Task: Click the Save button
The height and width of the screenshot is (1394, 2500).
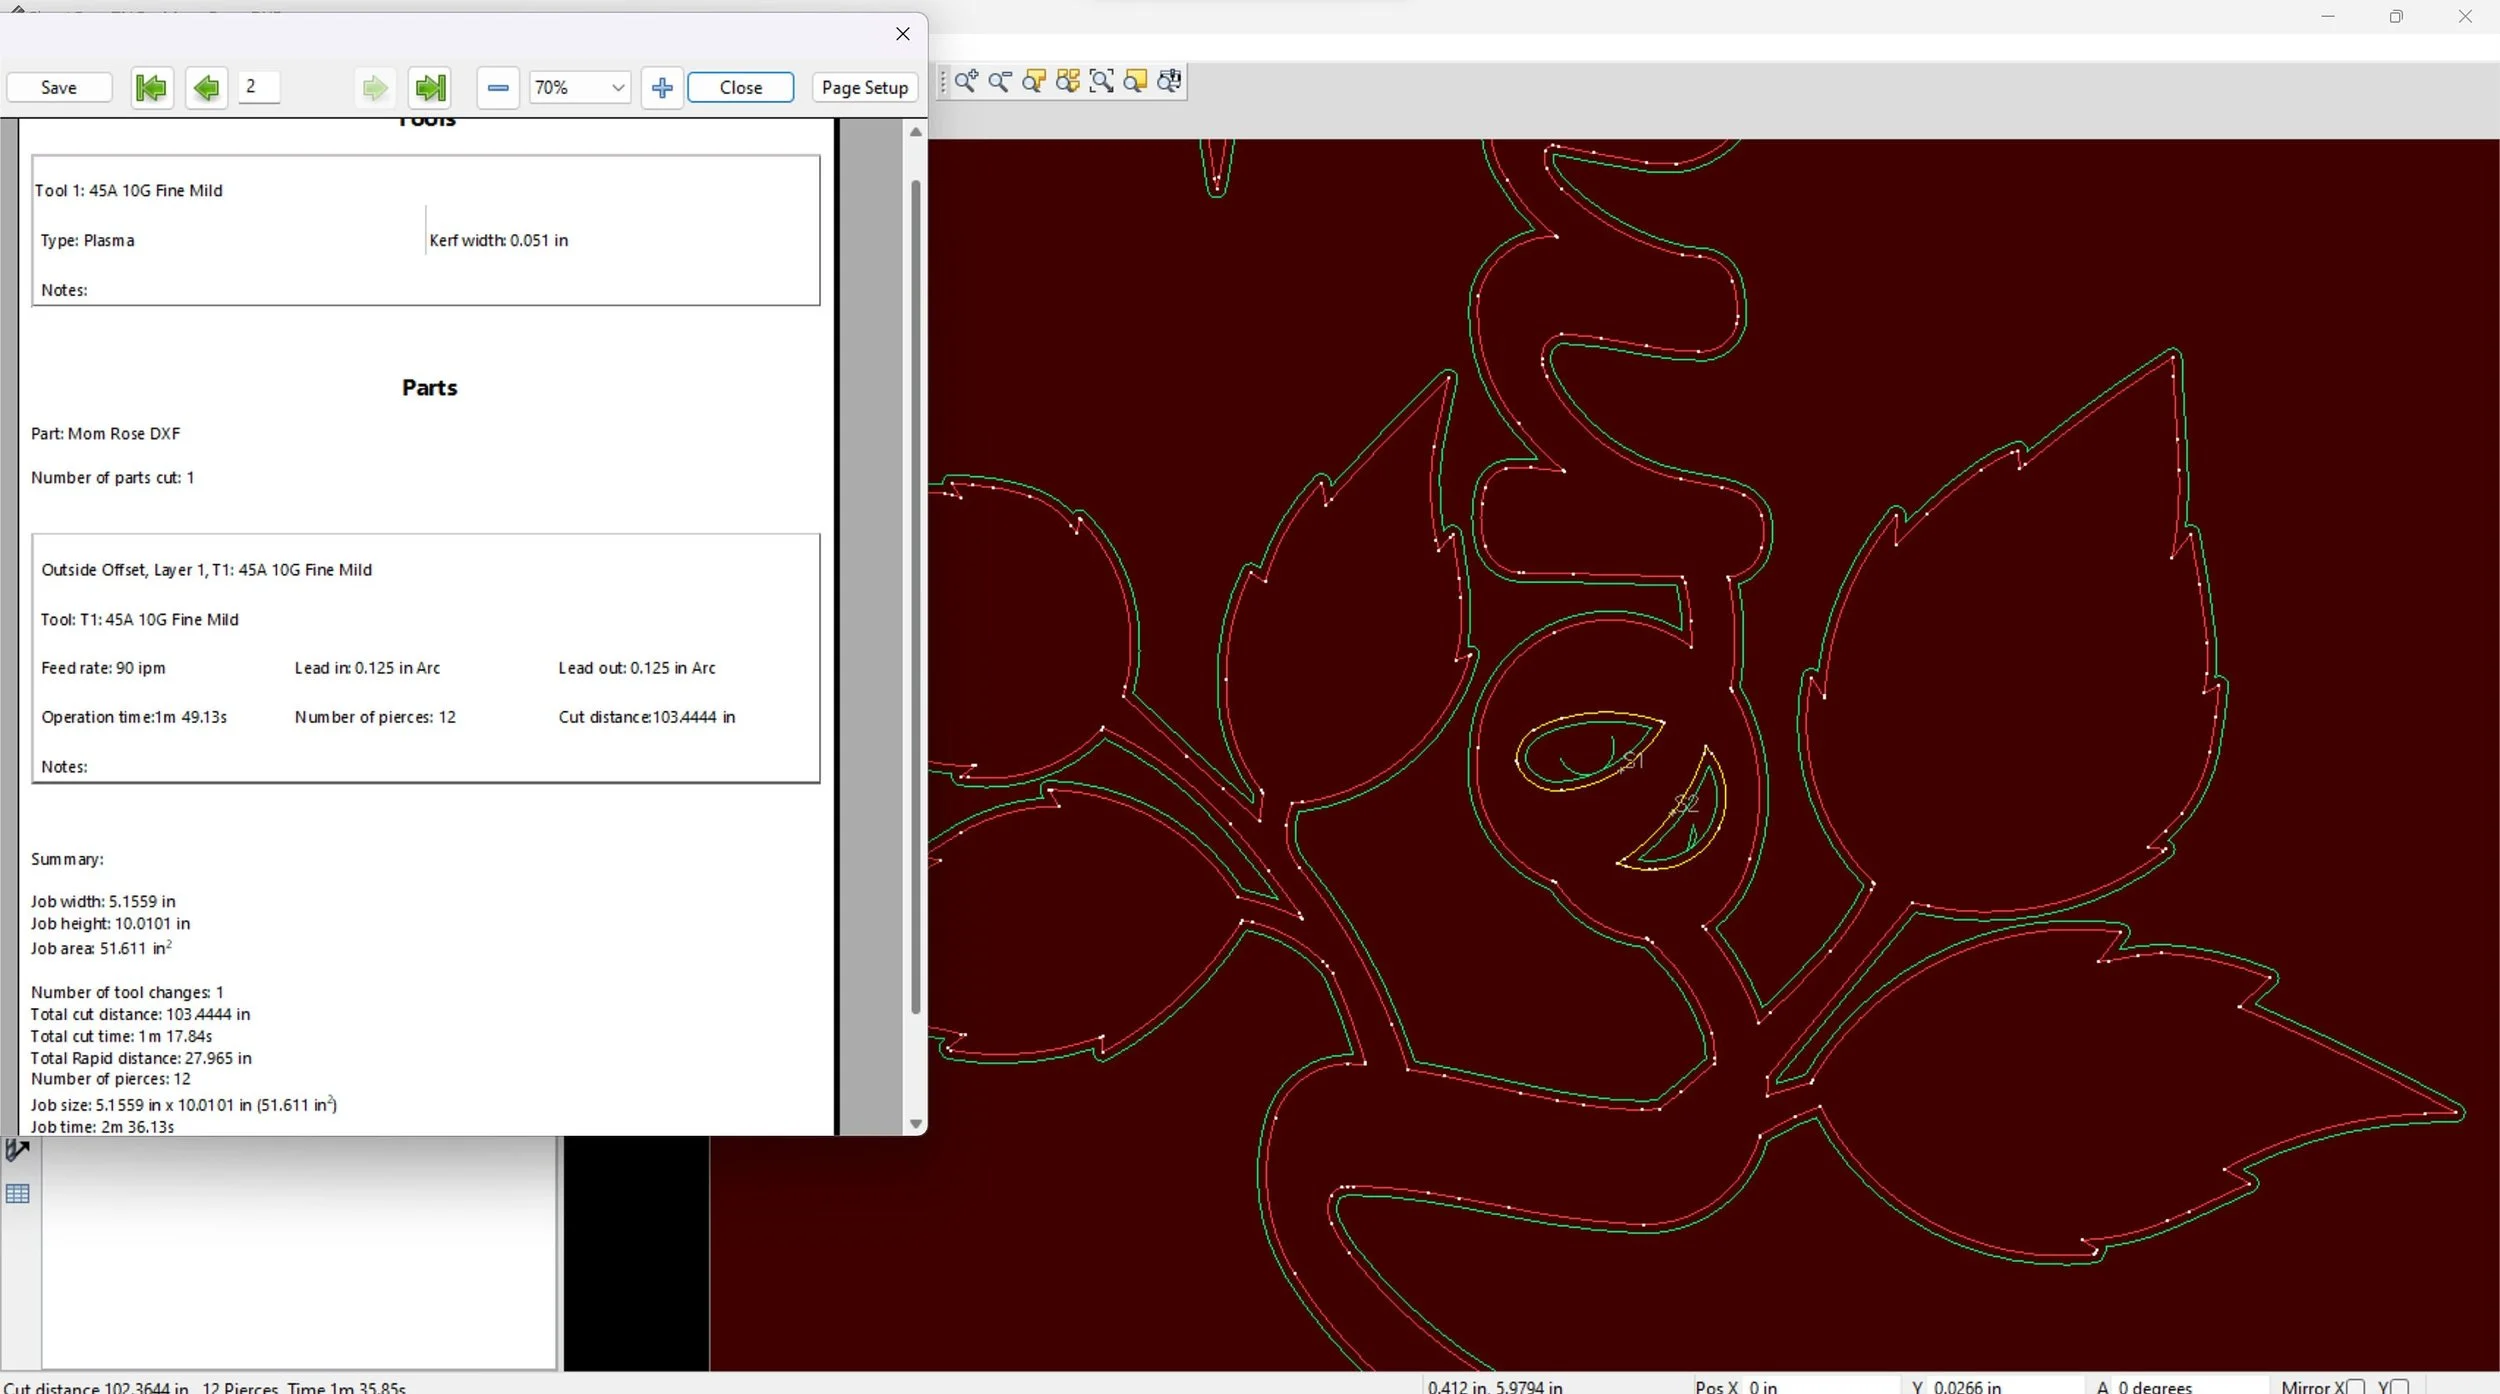Action: coord(59,88)
